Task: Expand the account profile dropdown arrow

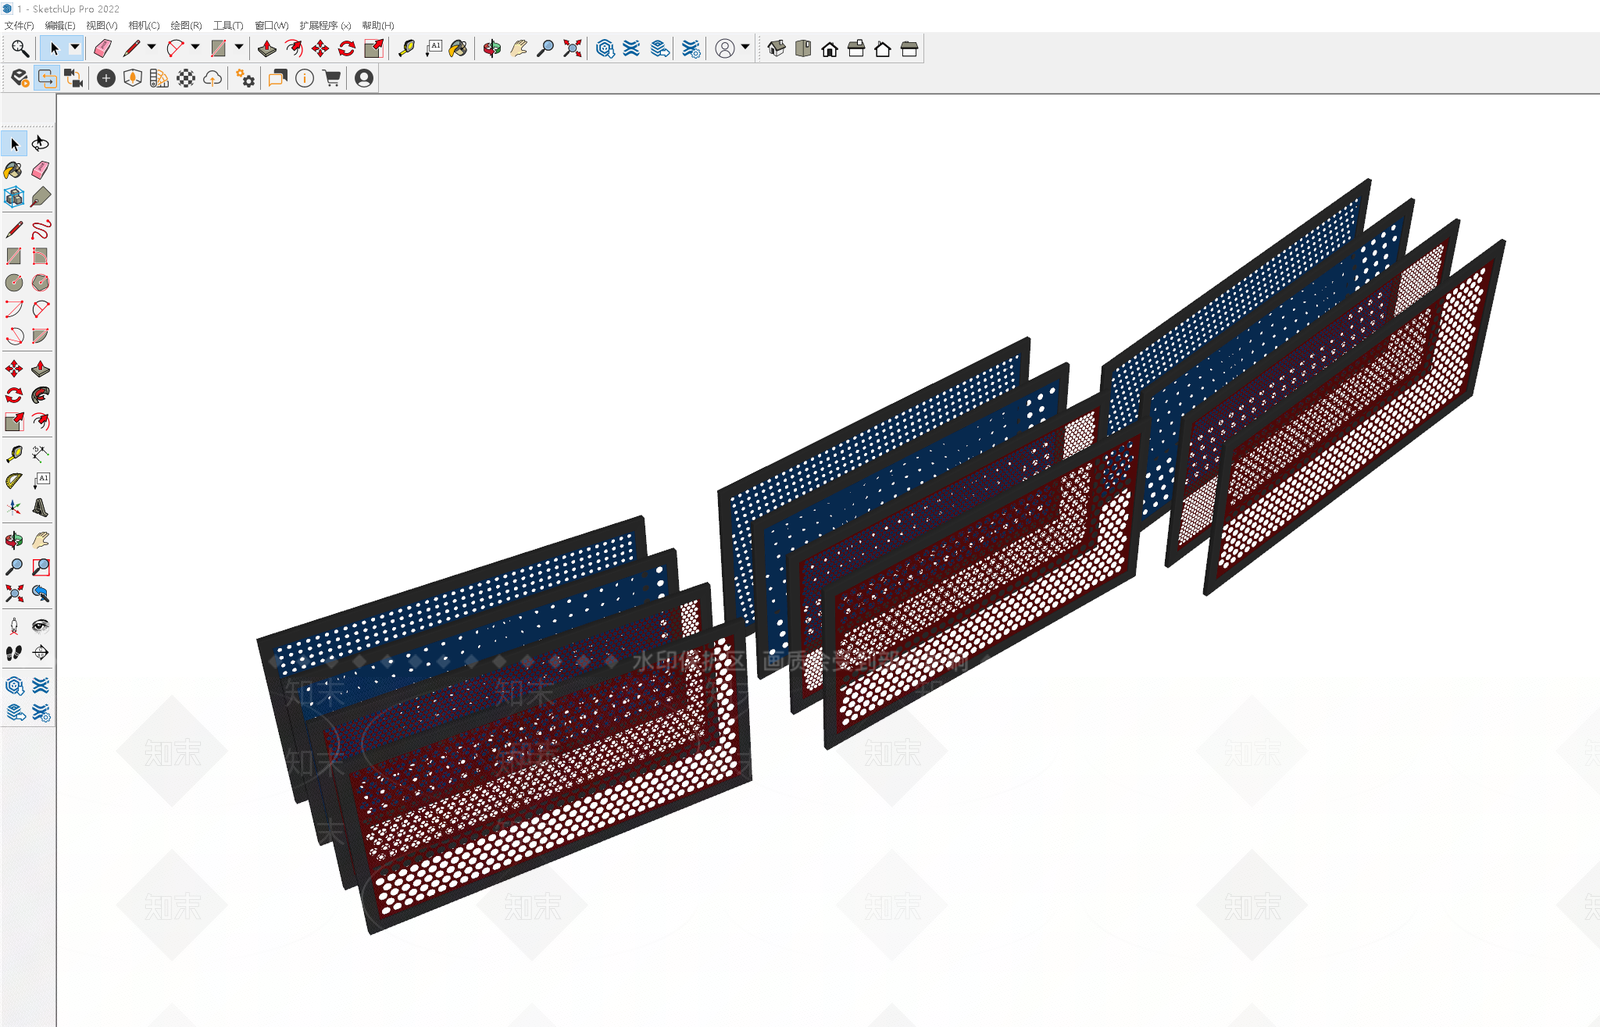Action: pyautogui.click(x=745, y=48)
